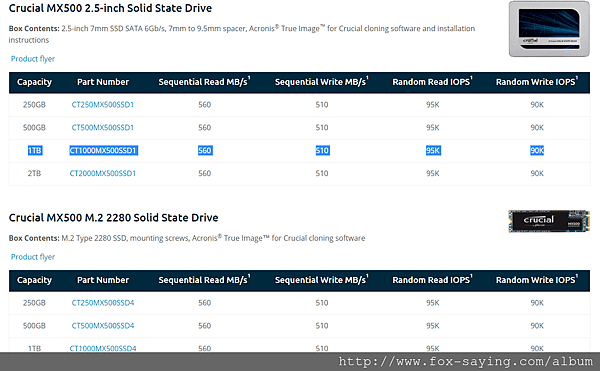Open the 2.5-inch drive Product flyer link
600x371 pixels.
[33, 59]
